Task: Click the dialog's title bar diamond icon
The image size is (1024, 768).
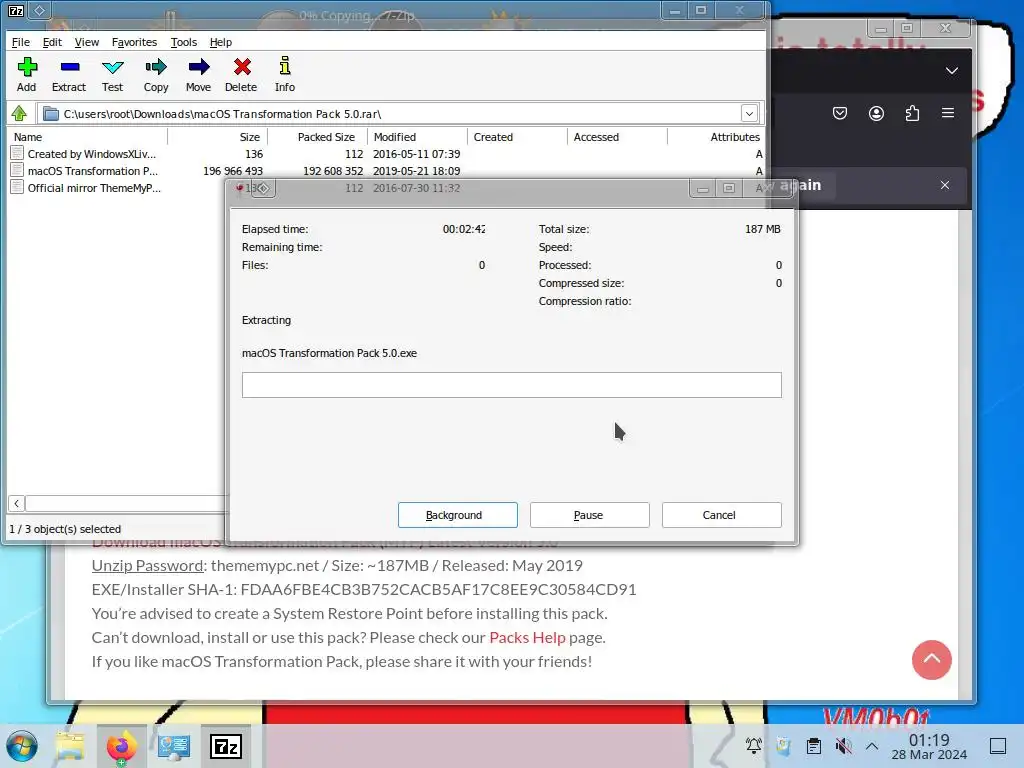Action: [x=263, y=189]
